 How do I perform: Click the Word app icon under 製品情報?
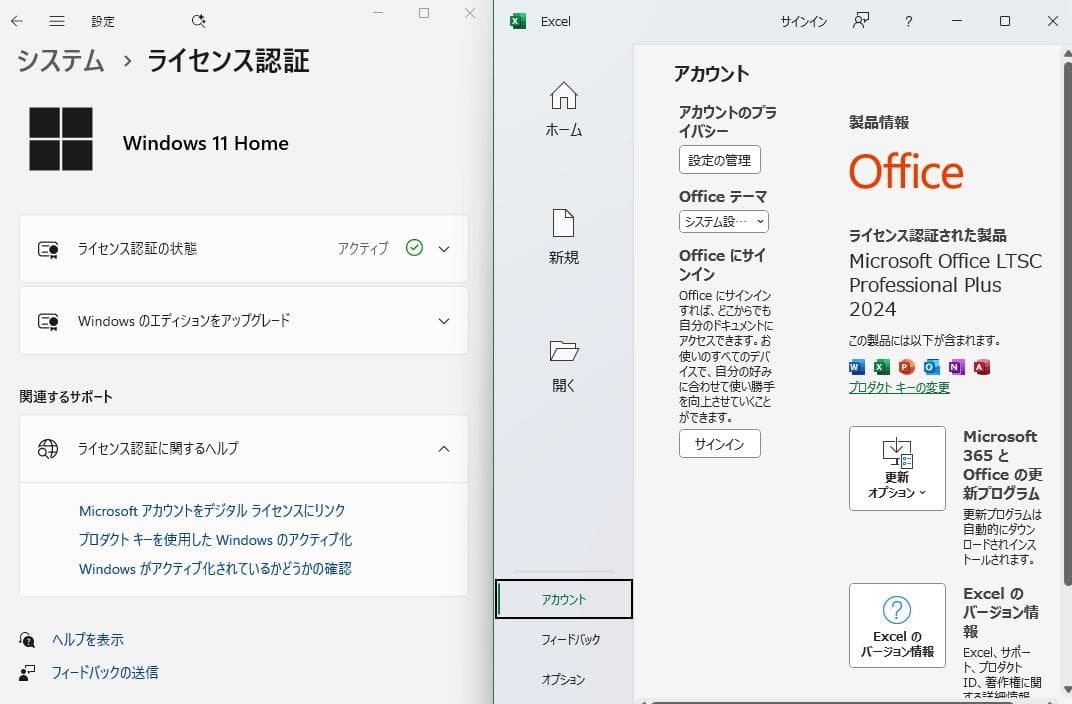[856, 367]
